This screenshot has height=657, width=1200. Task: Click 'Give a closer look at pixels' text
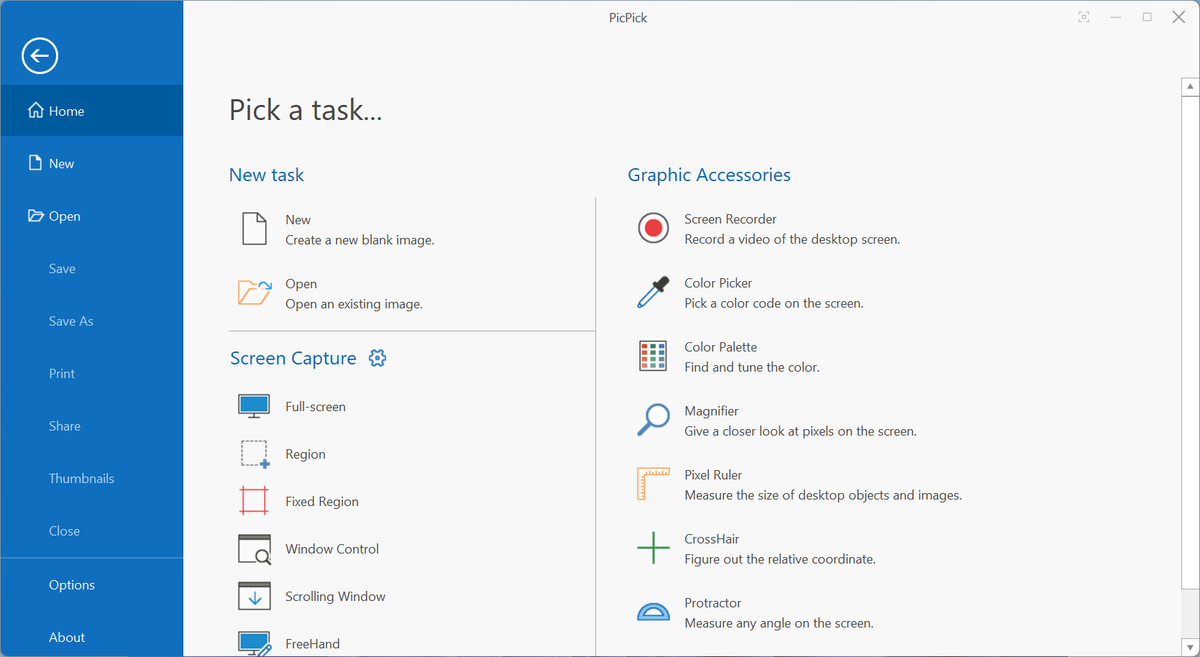tap(800, 431)
